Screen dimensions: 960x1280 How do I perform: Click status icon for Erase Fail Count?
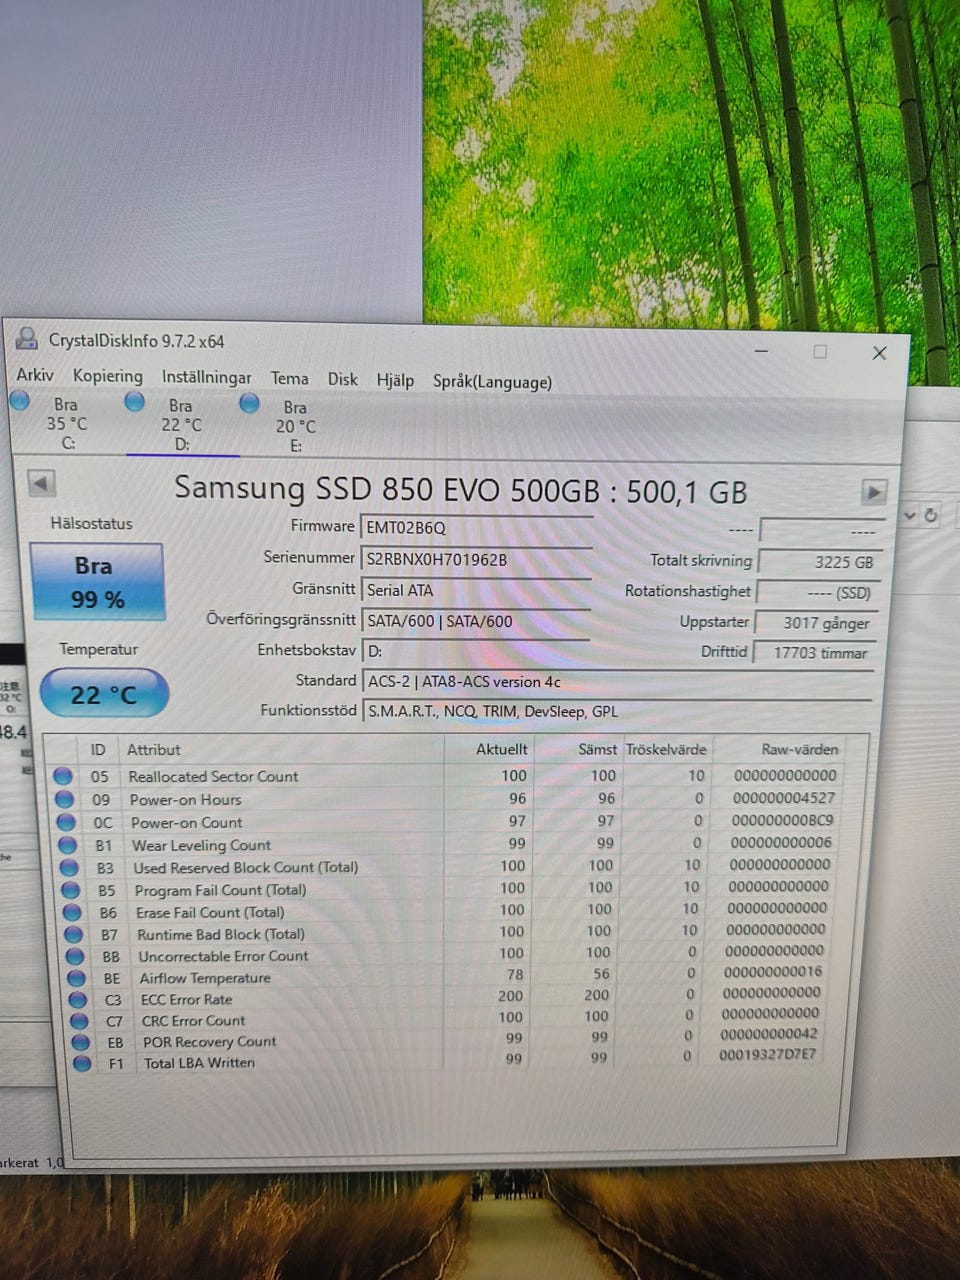[72, 912]
